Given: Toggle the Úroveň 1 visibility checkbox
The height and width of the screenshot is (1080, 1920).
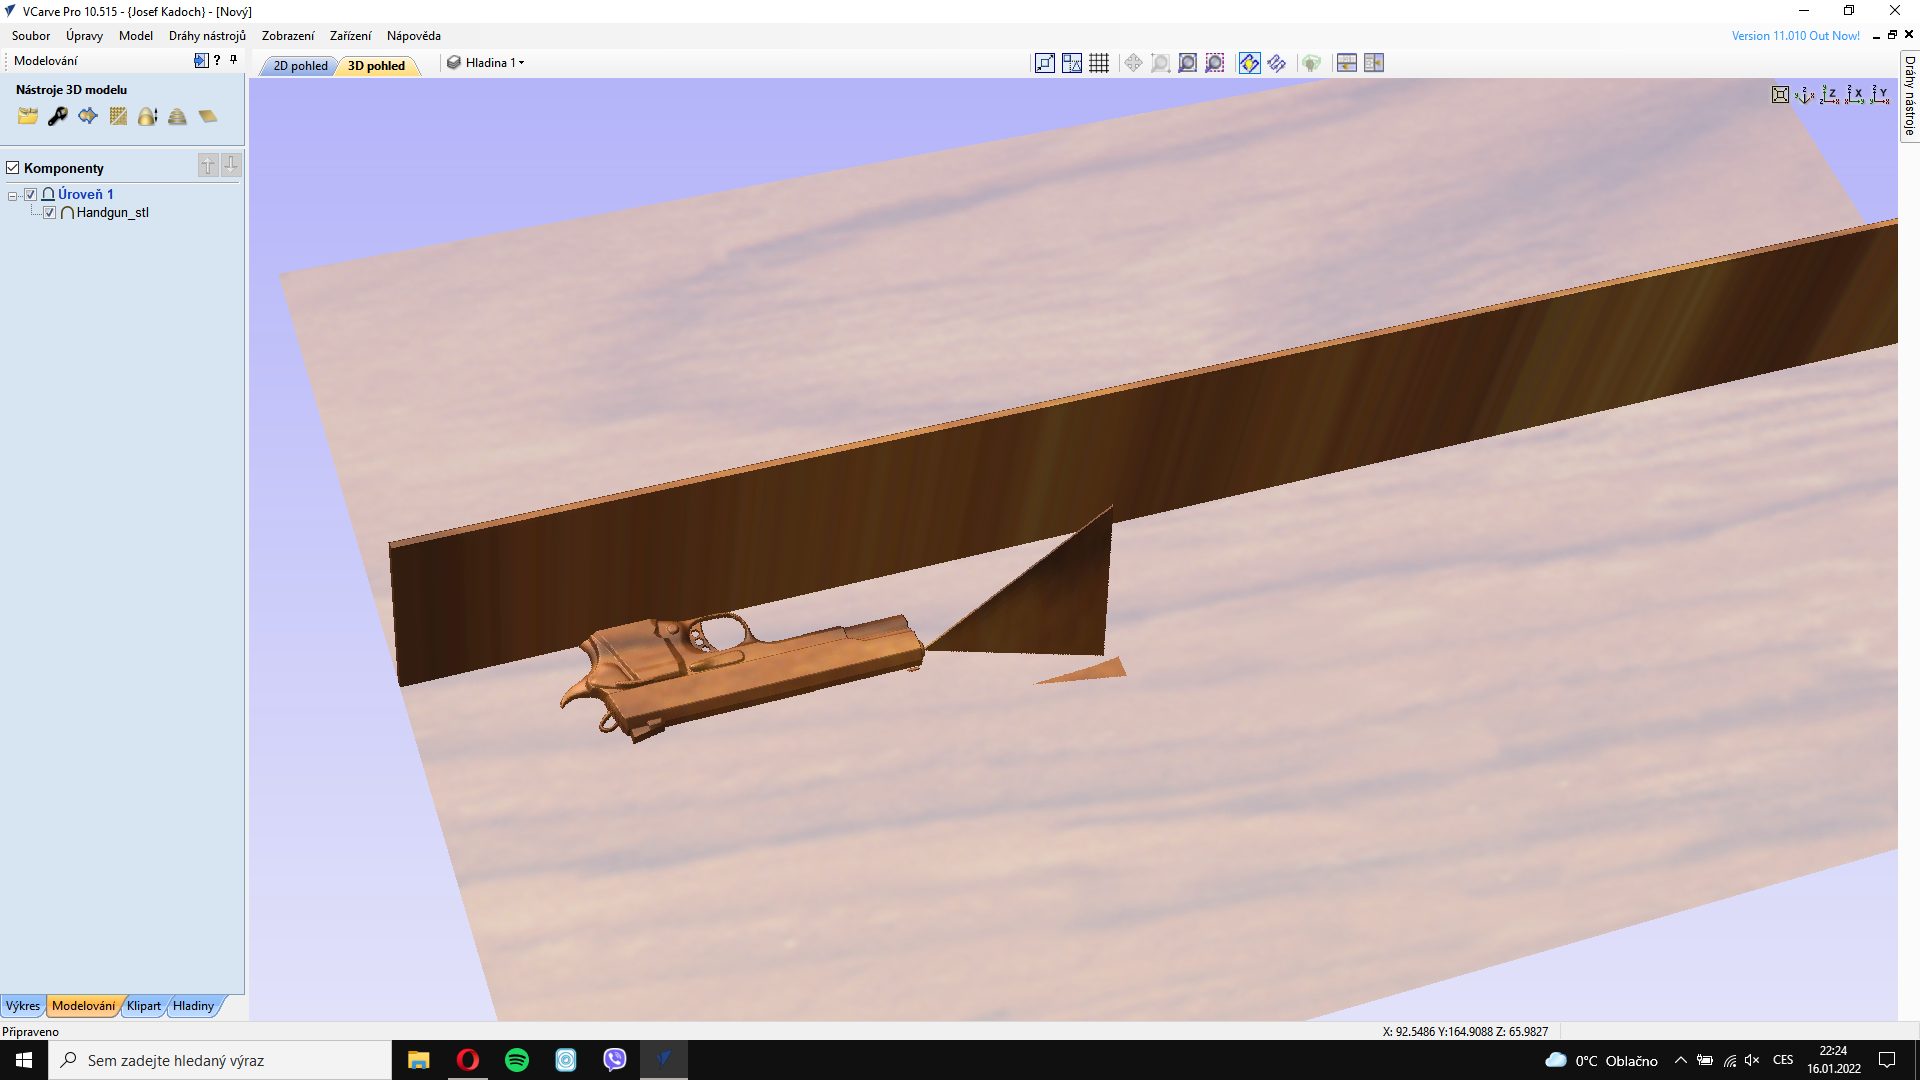Looking at the screenshot, I should (31, 194).
